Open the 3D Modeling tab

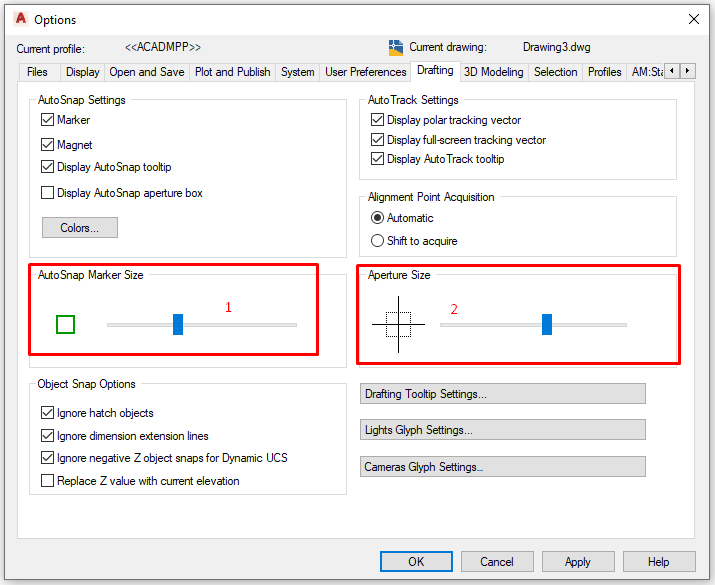tap(493, 72)
